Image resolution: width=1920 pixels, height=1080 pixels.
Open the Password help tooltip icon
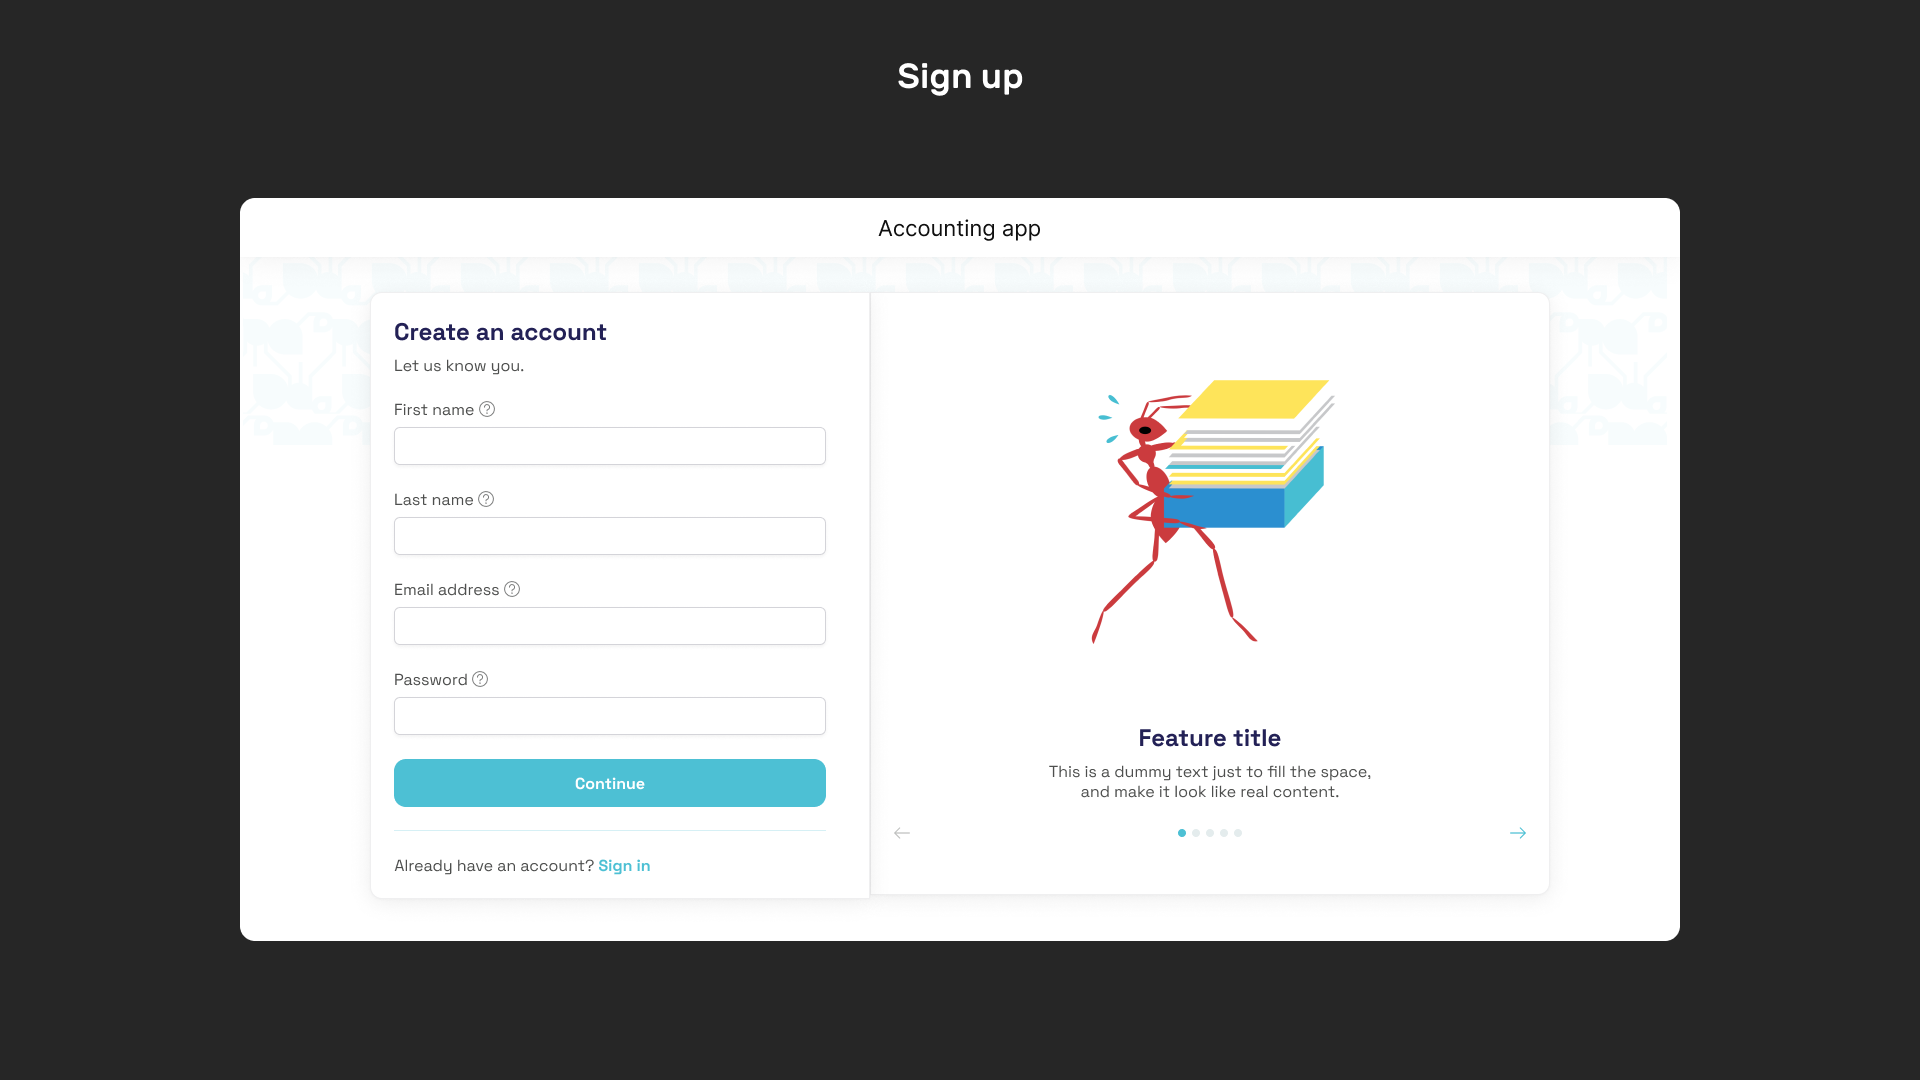coord(479,679)
